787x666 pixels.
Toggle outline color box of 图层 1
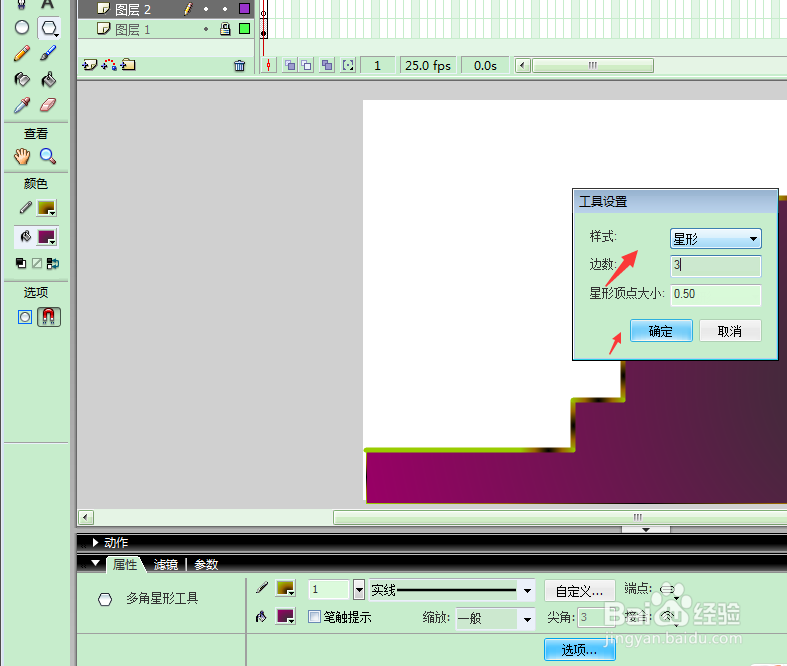(244, 29)
